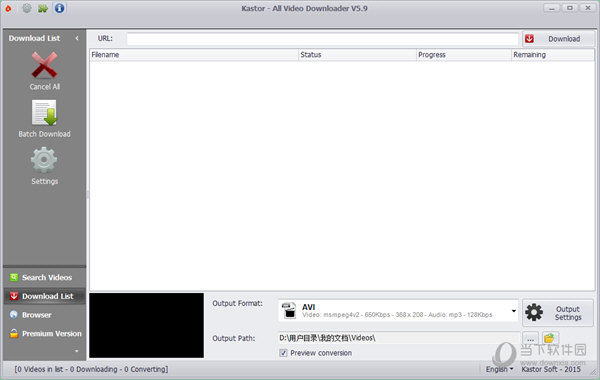Sort by Filename column header
This screenshot has height=380, width=600.
[194, 55]
